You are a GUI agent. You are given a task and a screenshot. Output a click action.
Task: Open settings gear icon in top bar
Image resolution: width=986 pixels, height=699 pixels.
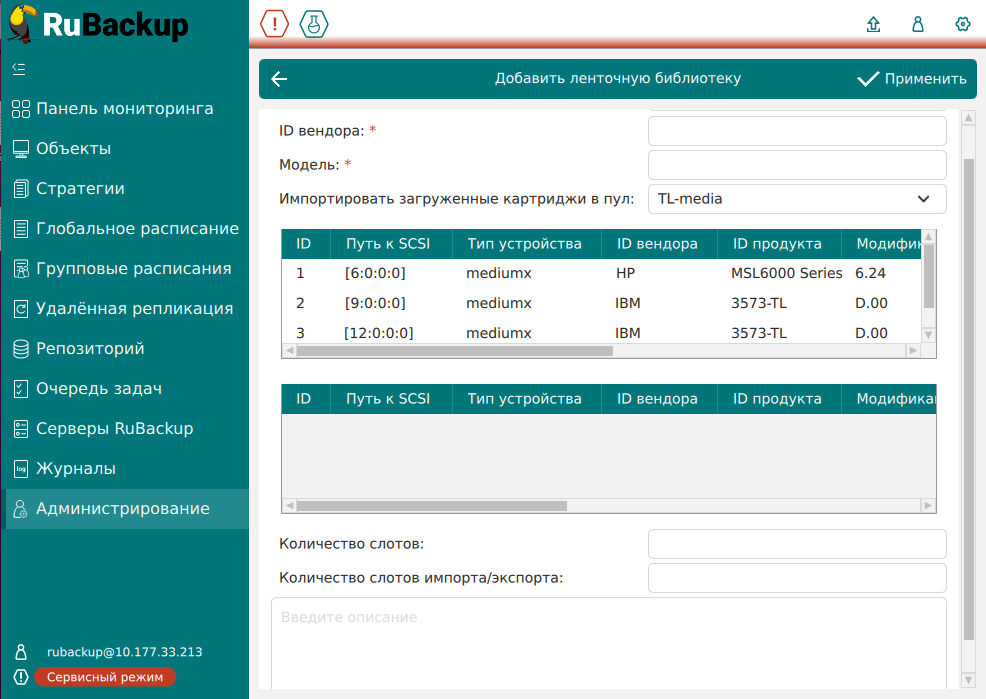click(963, 25)
